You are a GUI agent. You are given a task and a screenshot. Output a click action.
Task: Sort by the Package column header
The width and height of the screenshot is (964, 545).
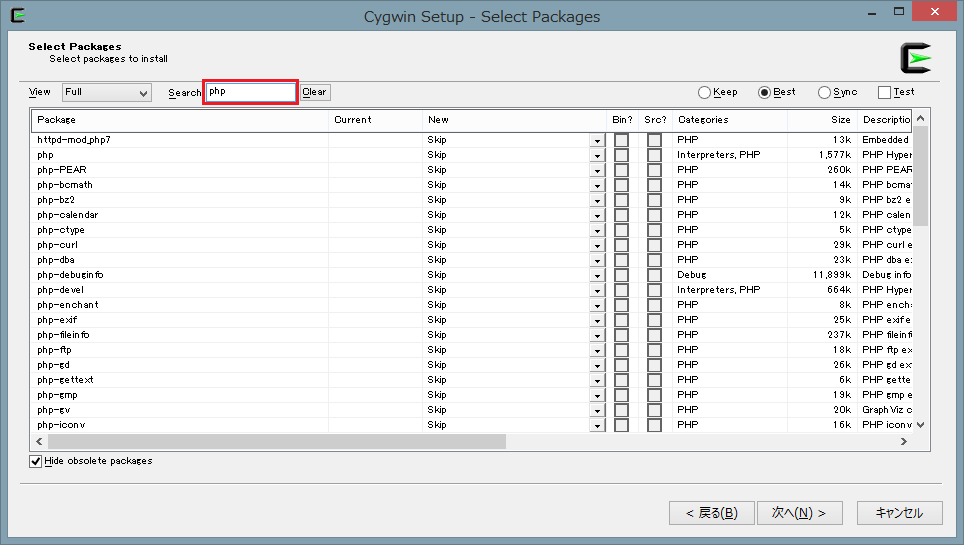180,120
